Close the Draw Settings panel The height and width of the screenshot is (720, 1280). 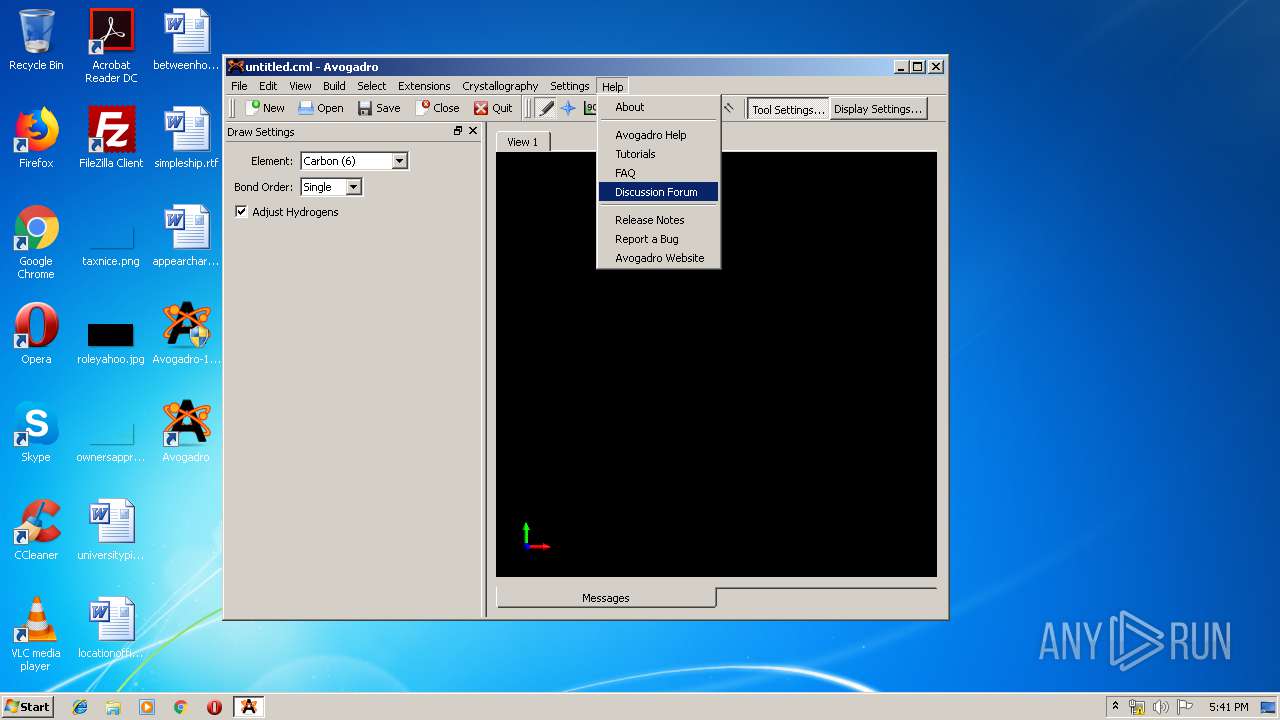[473, 131]
